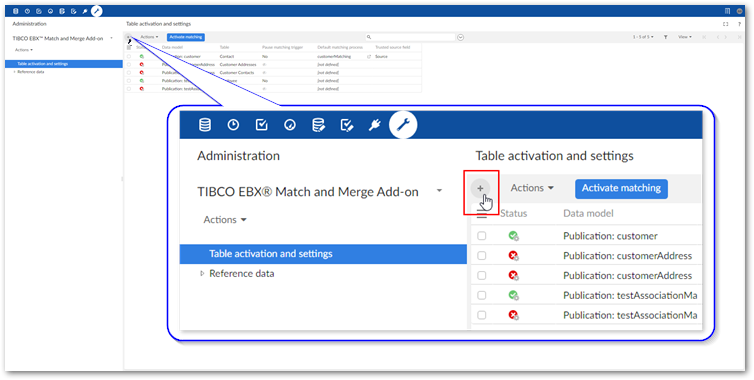Screen dimensions: 754x380
Task: Open the '1 - 5 of 5' pagination dropdown
Action: (x=643, y=37)
